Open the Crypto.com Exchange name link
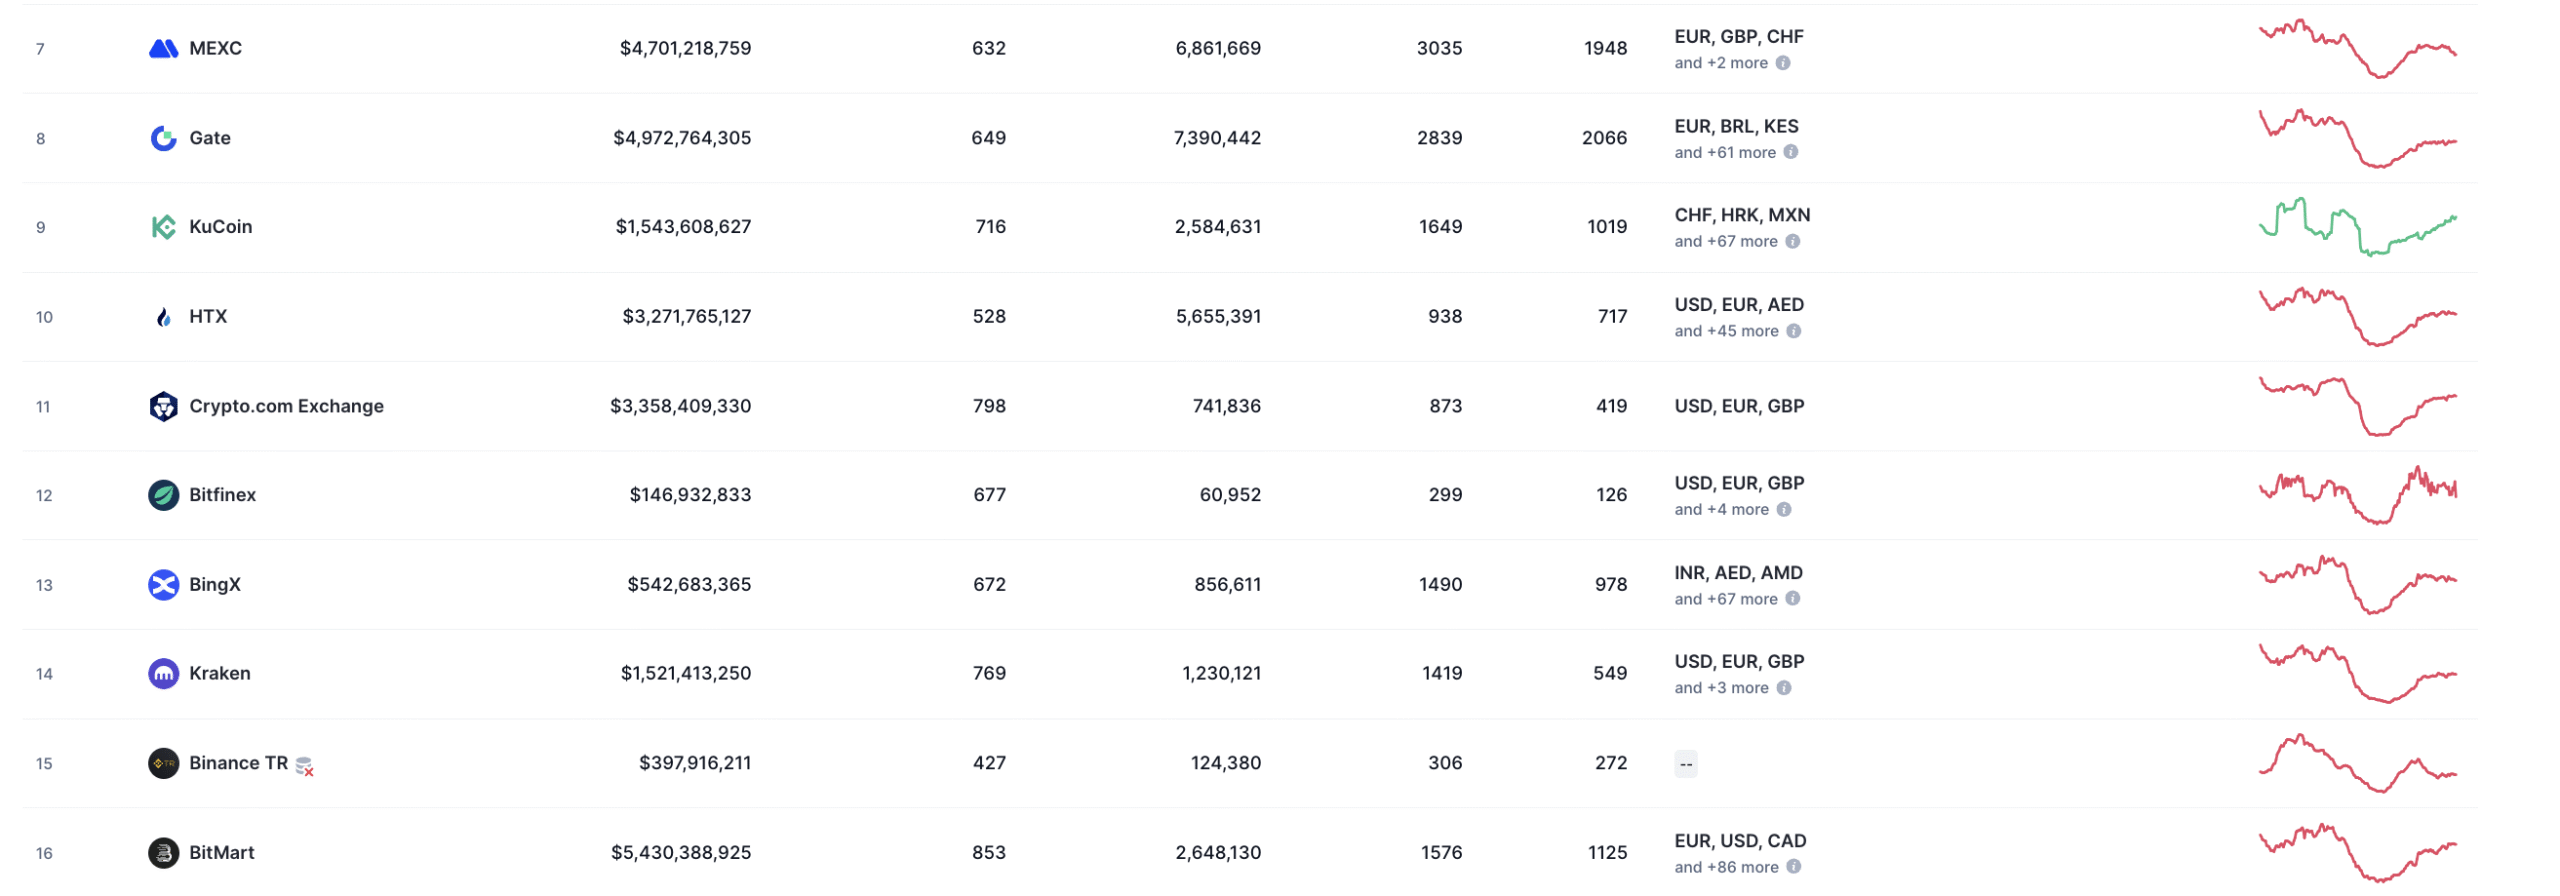Image resolution: width=2560 pixels, height=896 pixels. 286,406
